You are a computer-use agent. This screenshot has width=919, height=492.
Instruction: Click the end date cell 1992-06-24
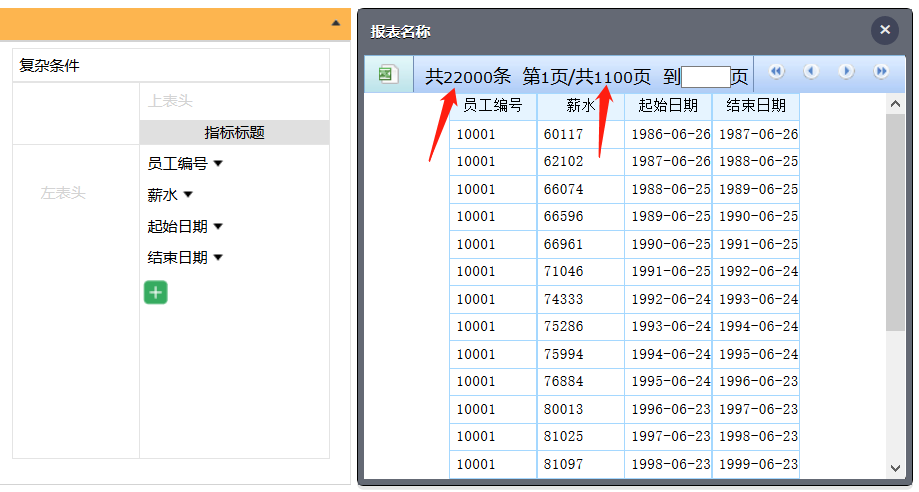[x=756, y=272]
